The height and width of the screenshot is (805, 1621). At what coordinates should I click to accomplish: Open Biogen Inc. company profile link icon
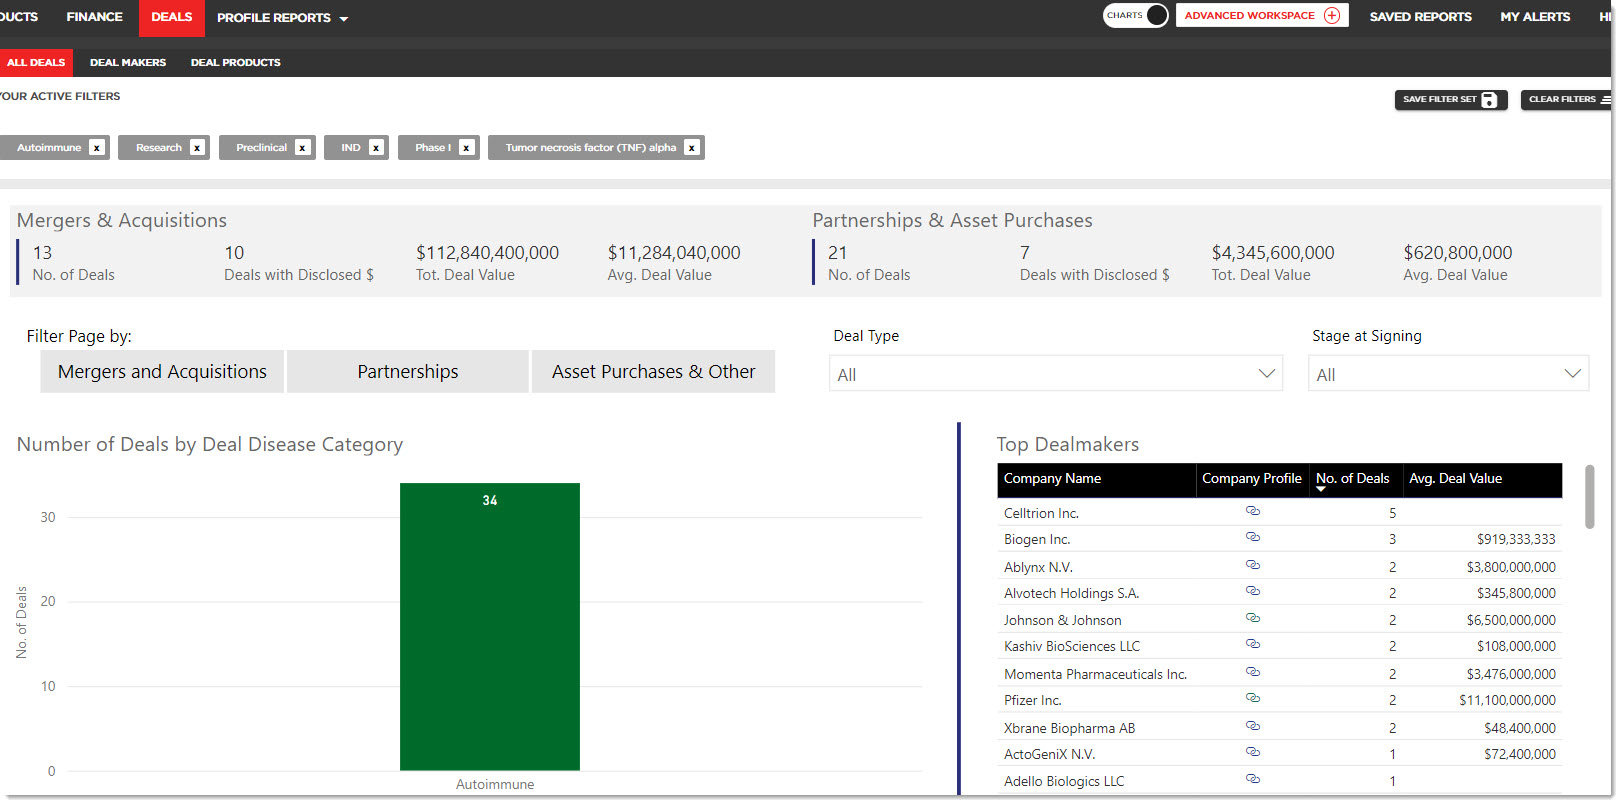[1252, 538]
